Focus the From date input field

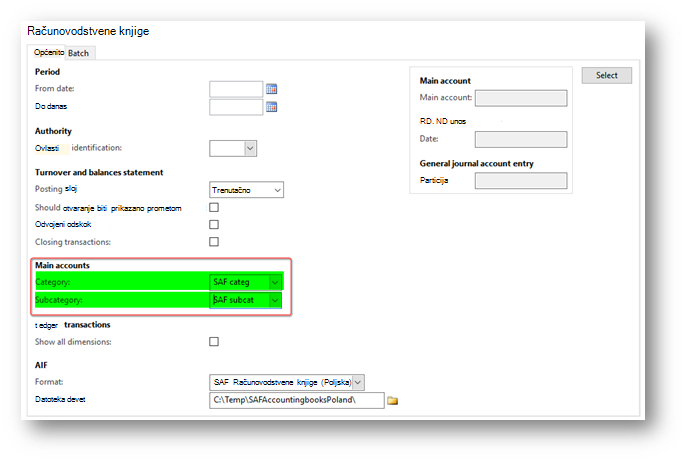(x=236, y=89)
